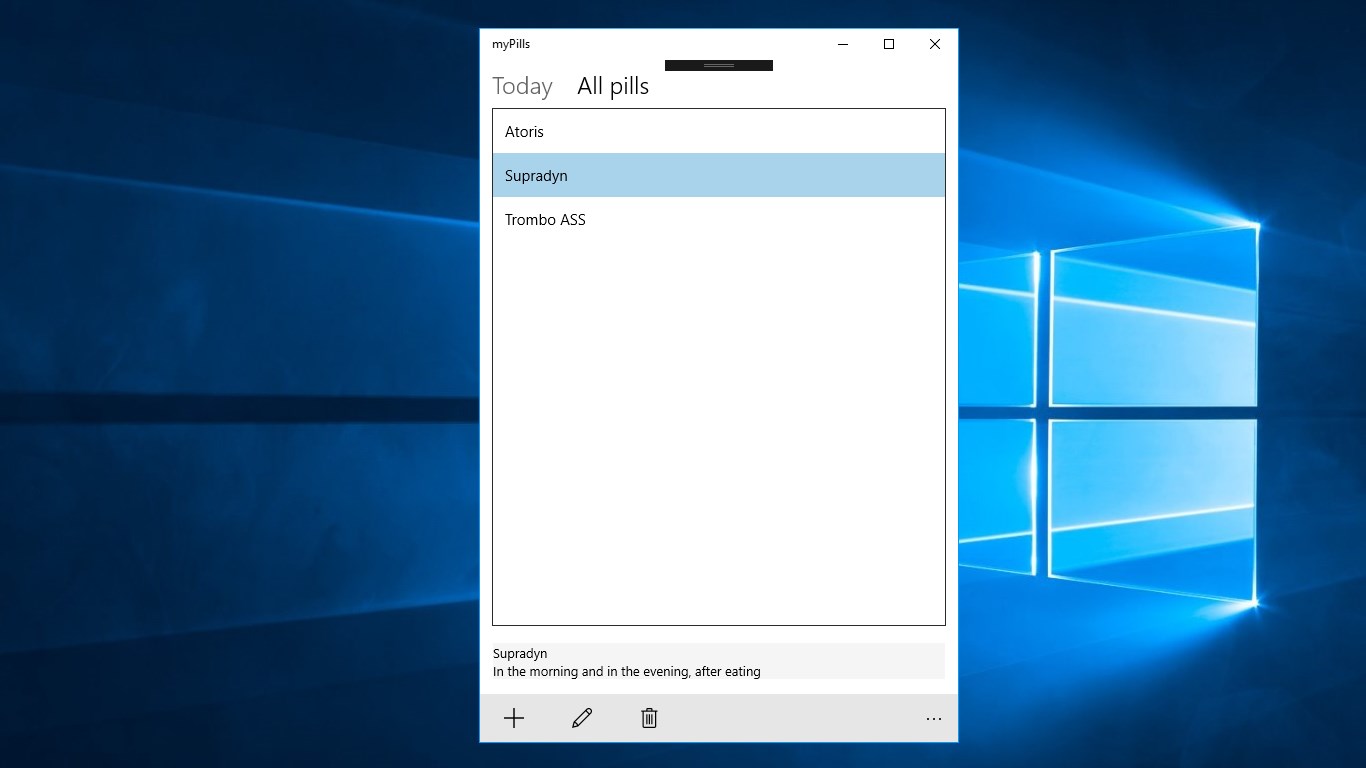The height and width of the screenshot is (768, 1366).
Task: Click the myPills title text
Action: point(510,44)
